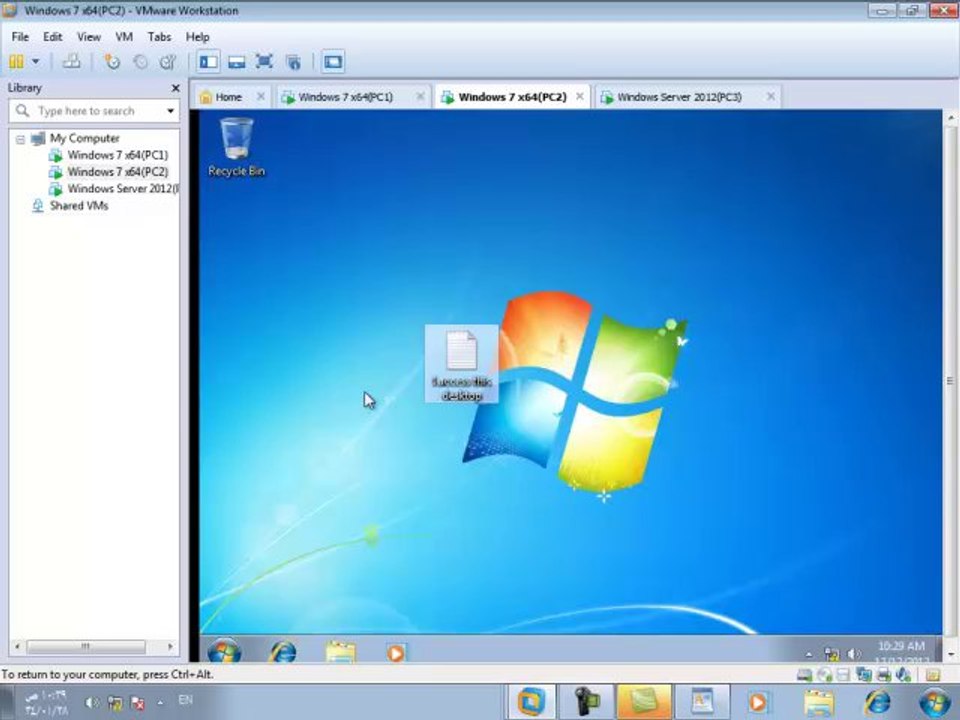960x720 pixels.
Task: Close the Library panel
Action: click(176, 88)
